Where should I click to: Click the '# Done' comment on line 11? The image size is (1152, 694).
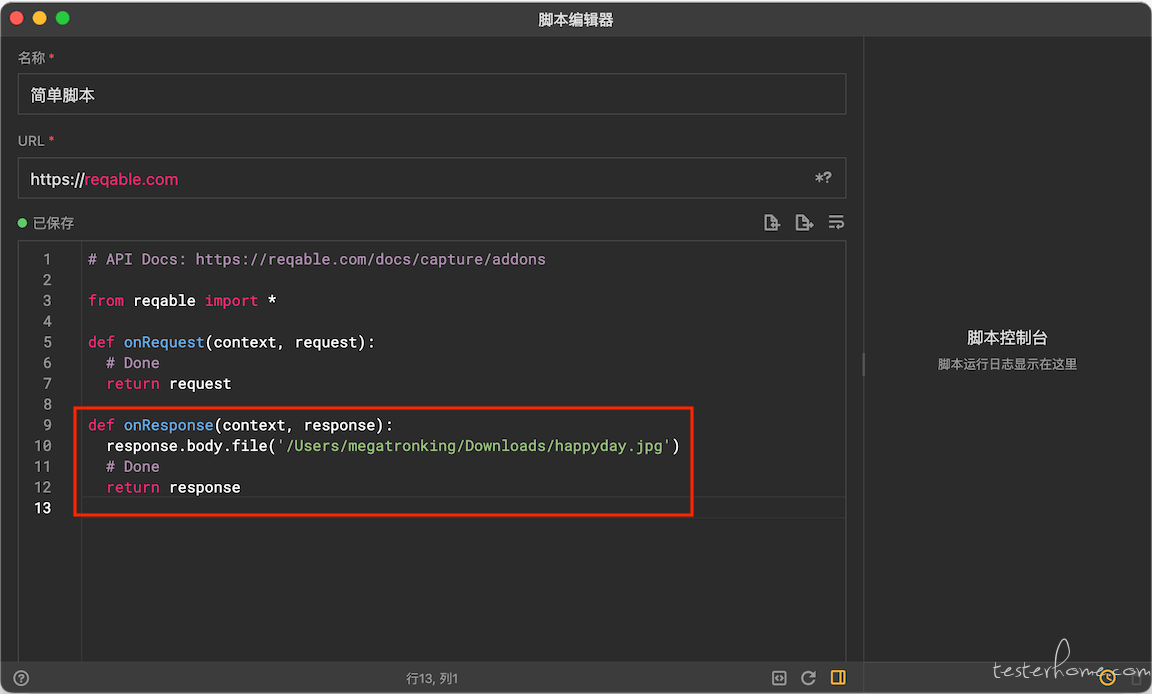[132, 466]
